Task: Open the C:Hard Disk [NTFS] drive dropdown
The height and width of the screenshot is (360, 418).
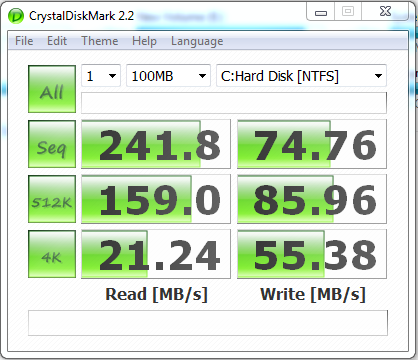Action: point(301,76)
